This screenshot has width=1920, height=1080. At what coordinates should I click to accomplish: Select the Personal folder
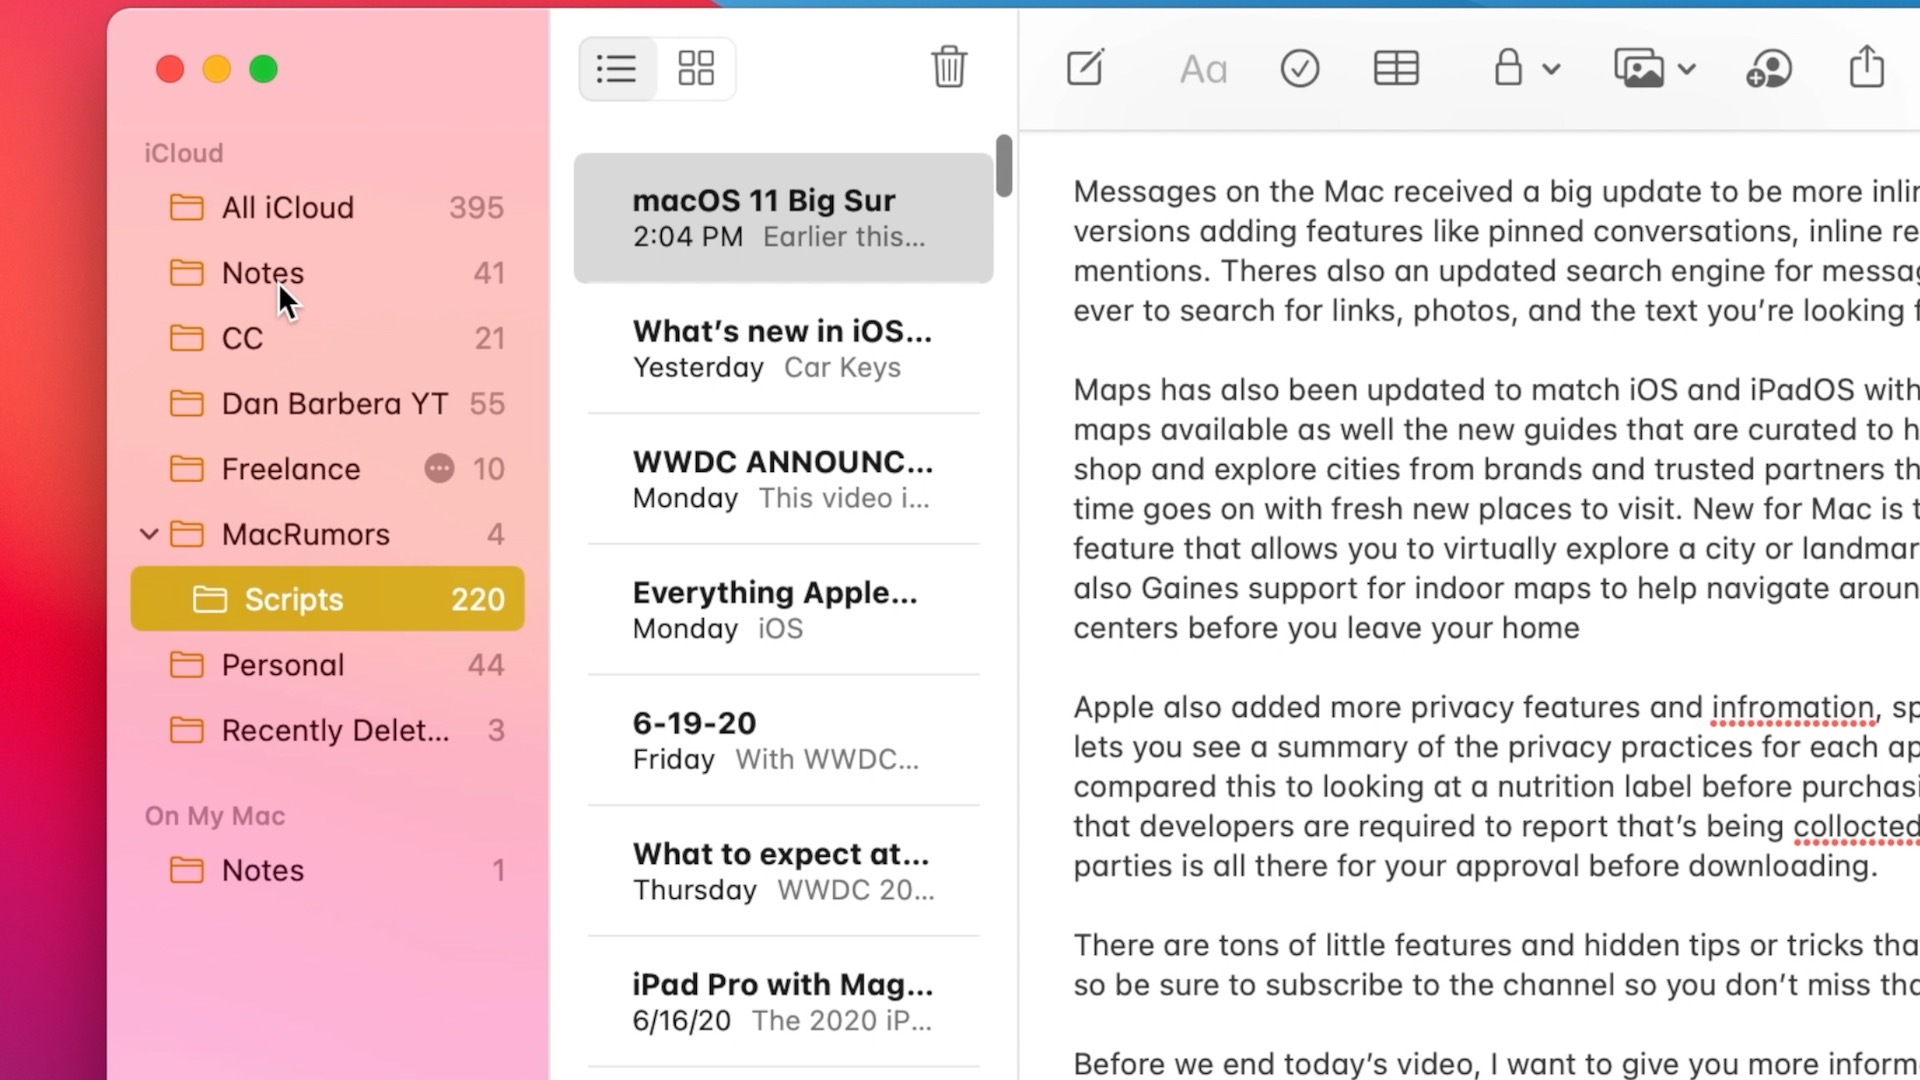coord(284,665)
